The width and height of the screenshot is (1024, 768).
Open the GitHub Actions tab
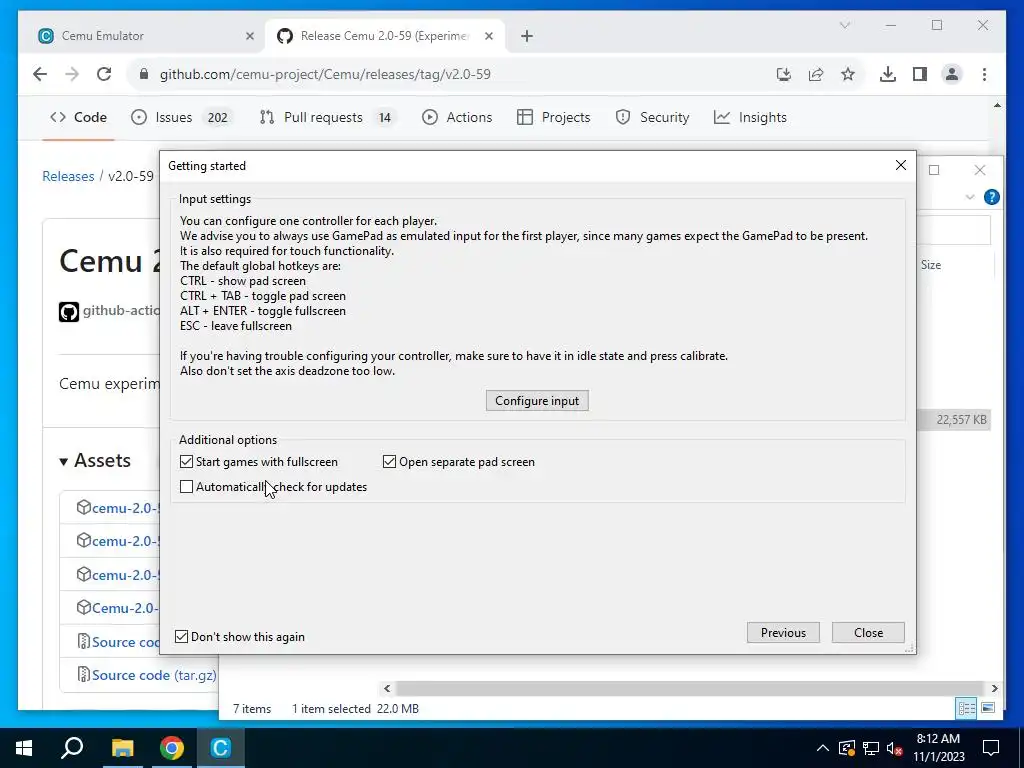457,117
